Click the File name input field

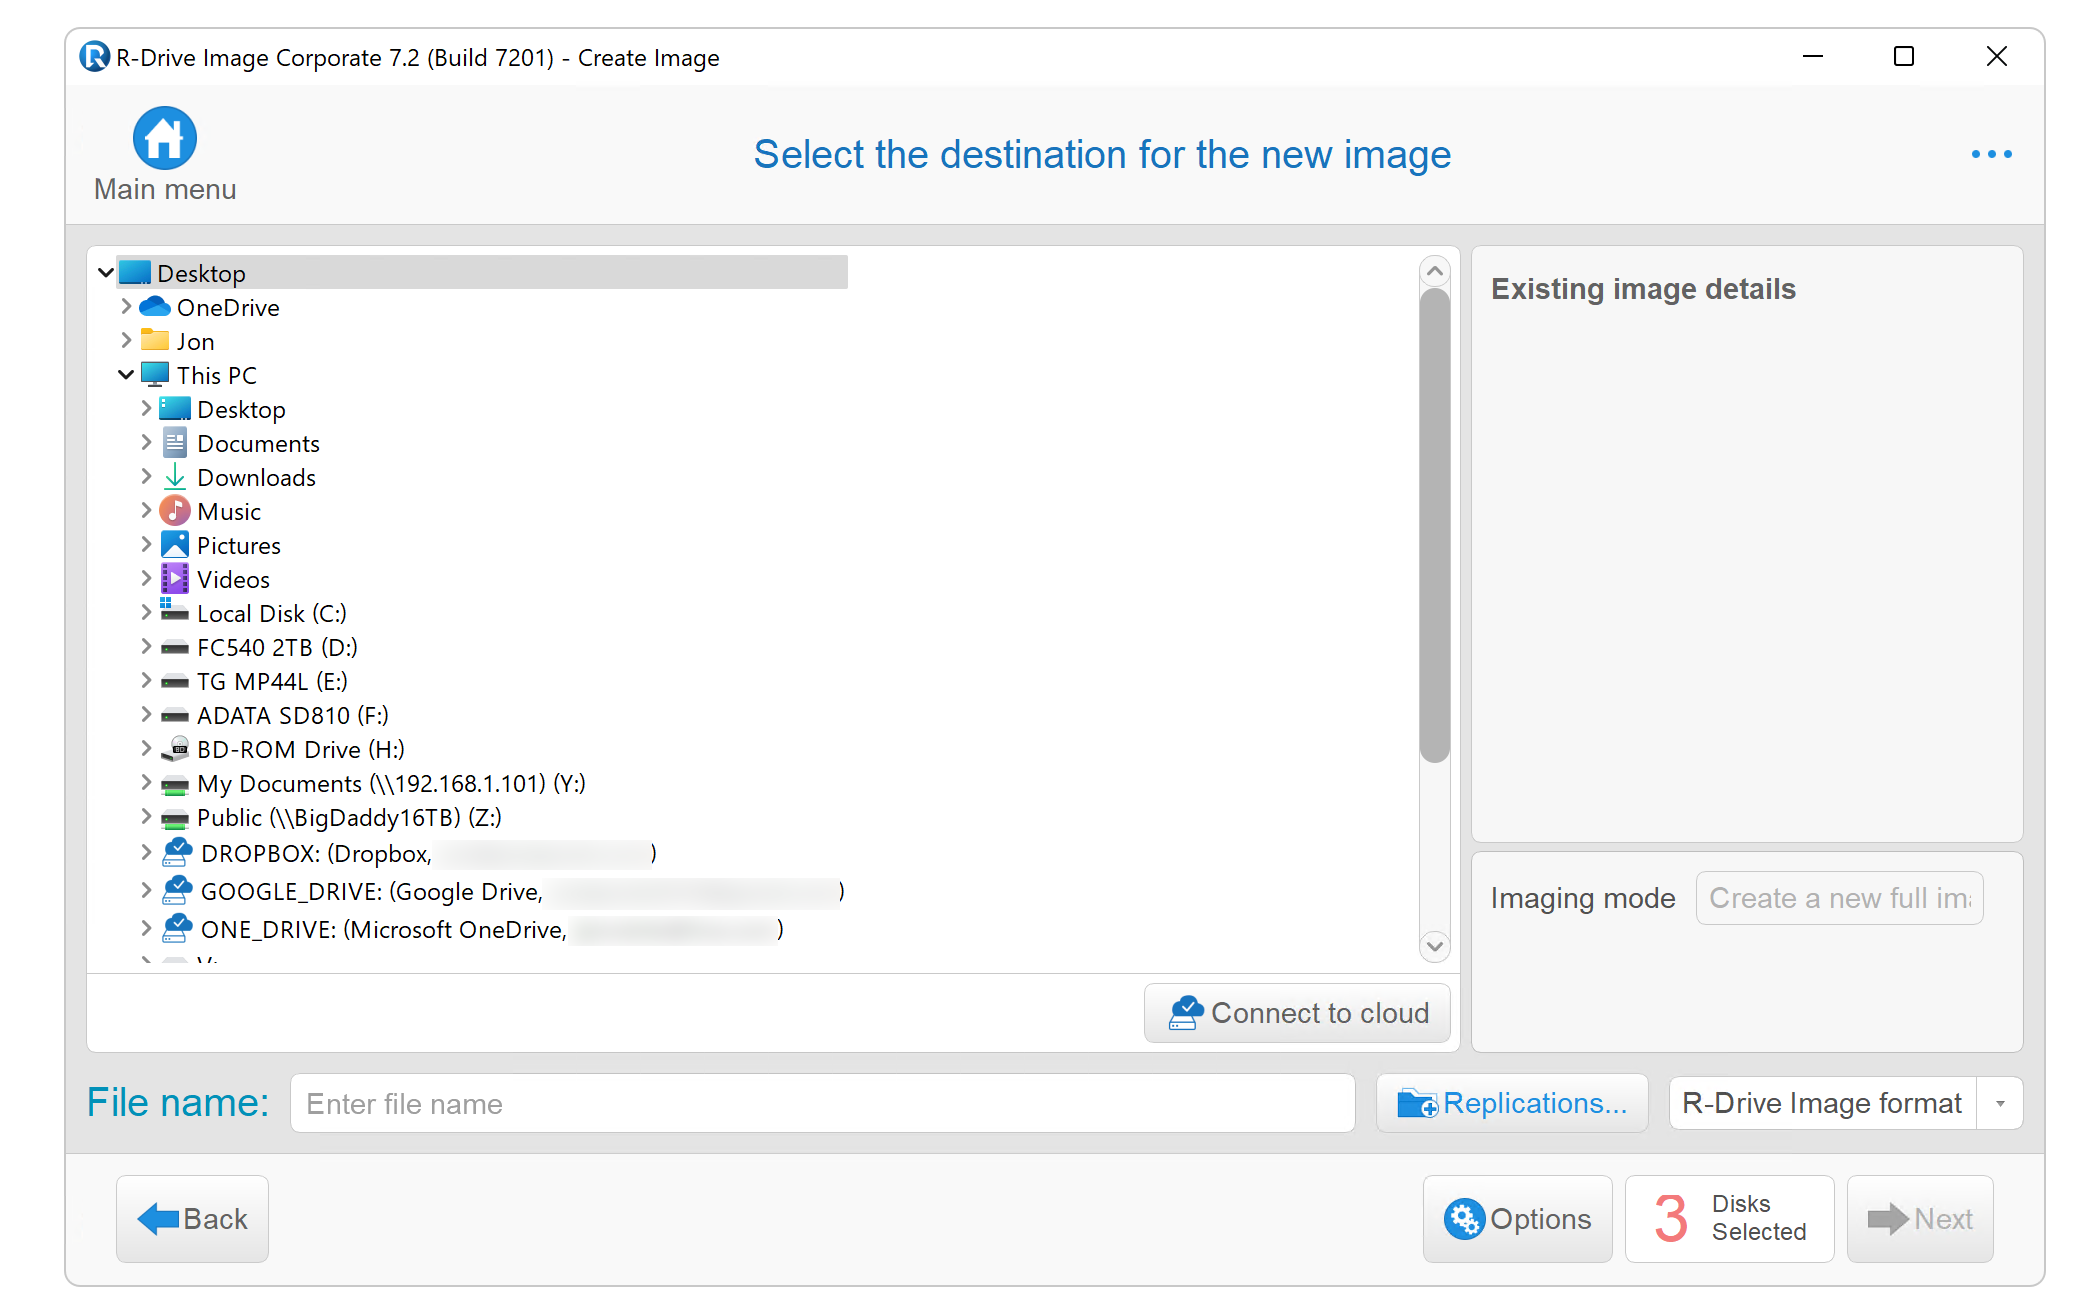click(822, 1103)
